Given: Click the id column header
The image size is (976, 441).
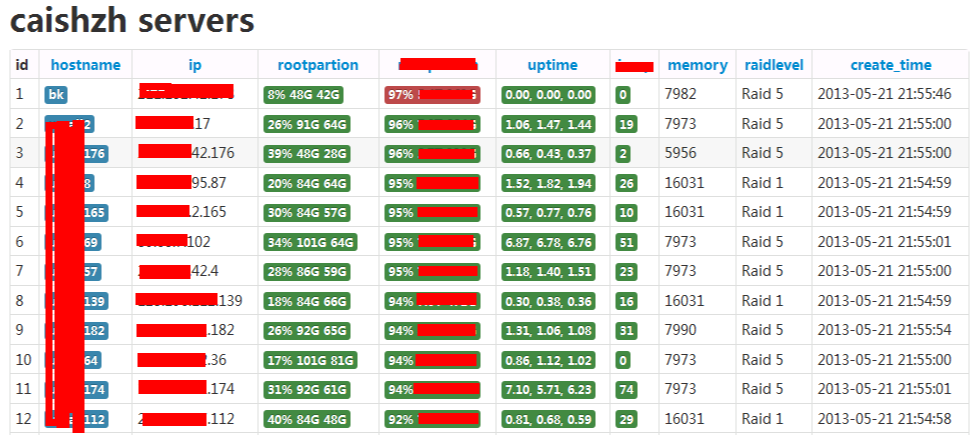Looking at the screenshot, I should pos(21,65).
